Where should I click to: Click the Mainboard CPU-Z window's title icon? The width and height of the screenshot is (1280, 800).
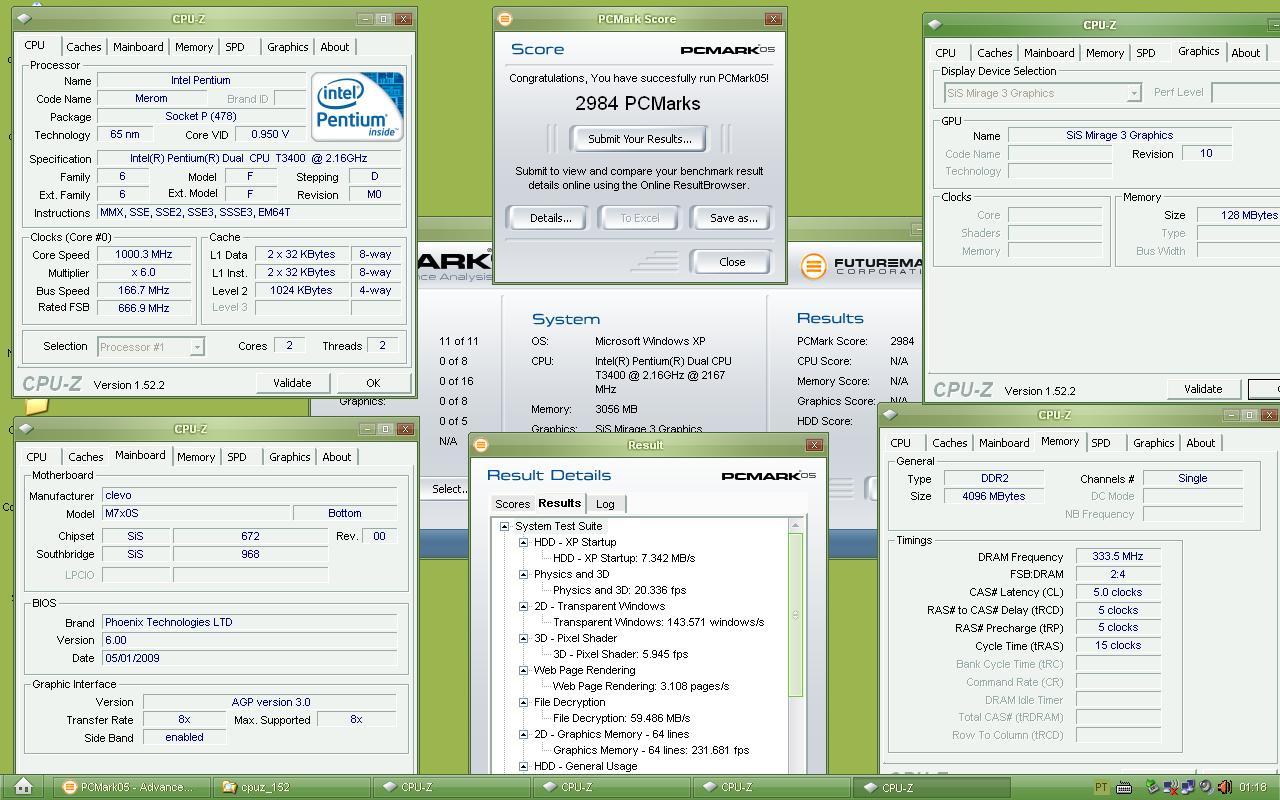click(25, 428)
